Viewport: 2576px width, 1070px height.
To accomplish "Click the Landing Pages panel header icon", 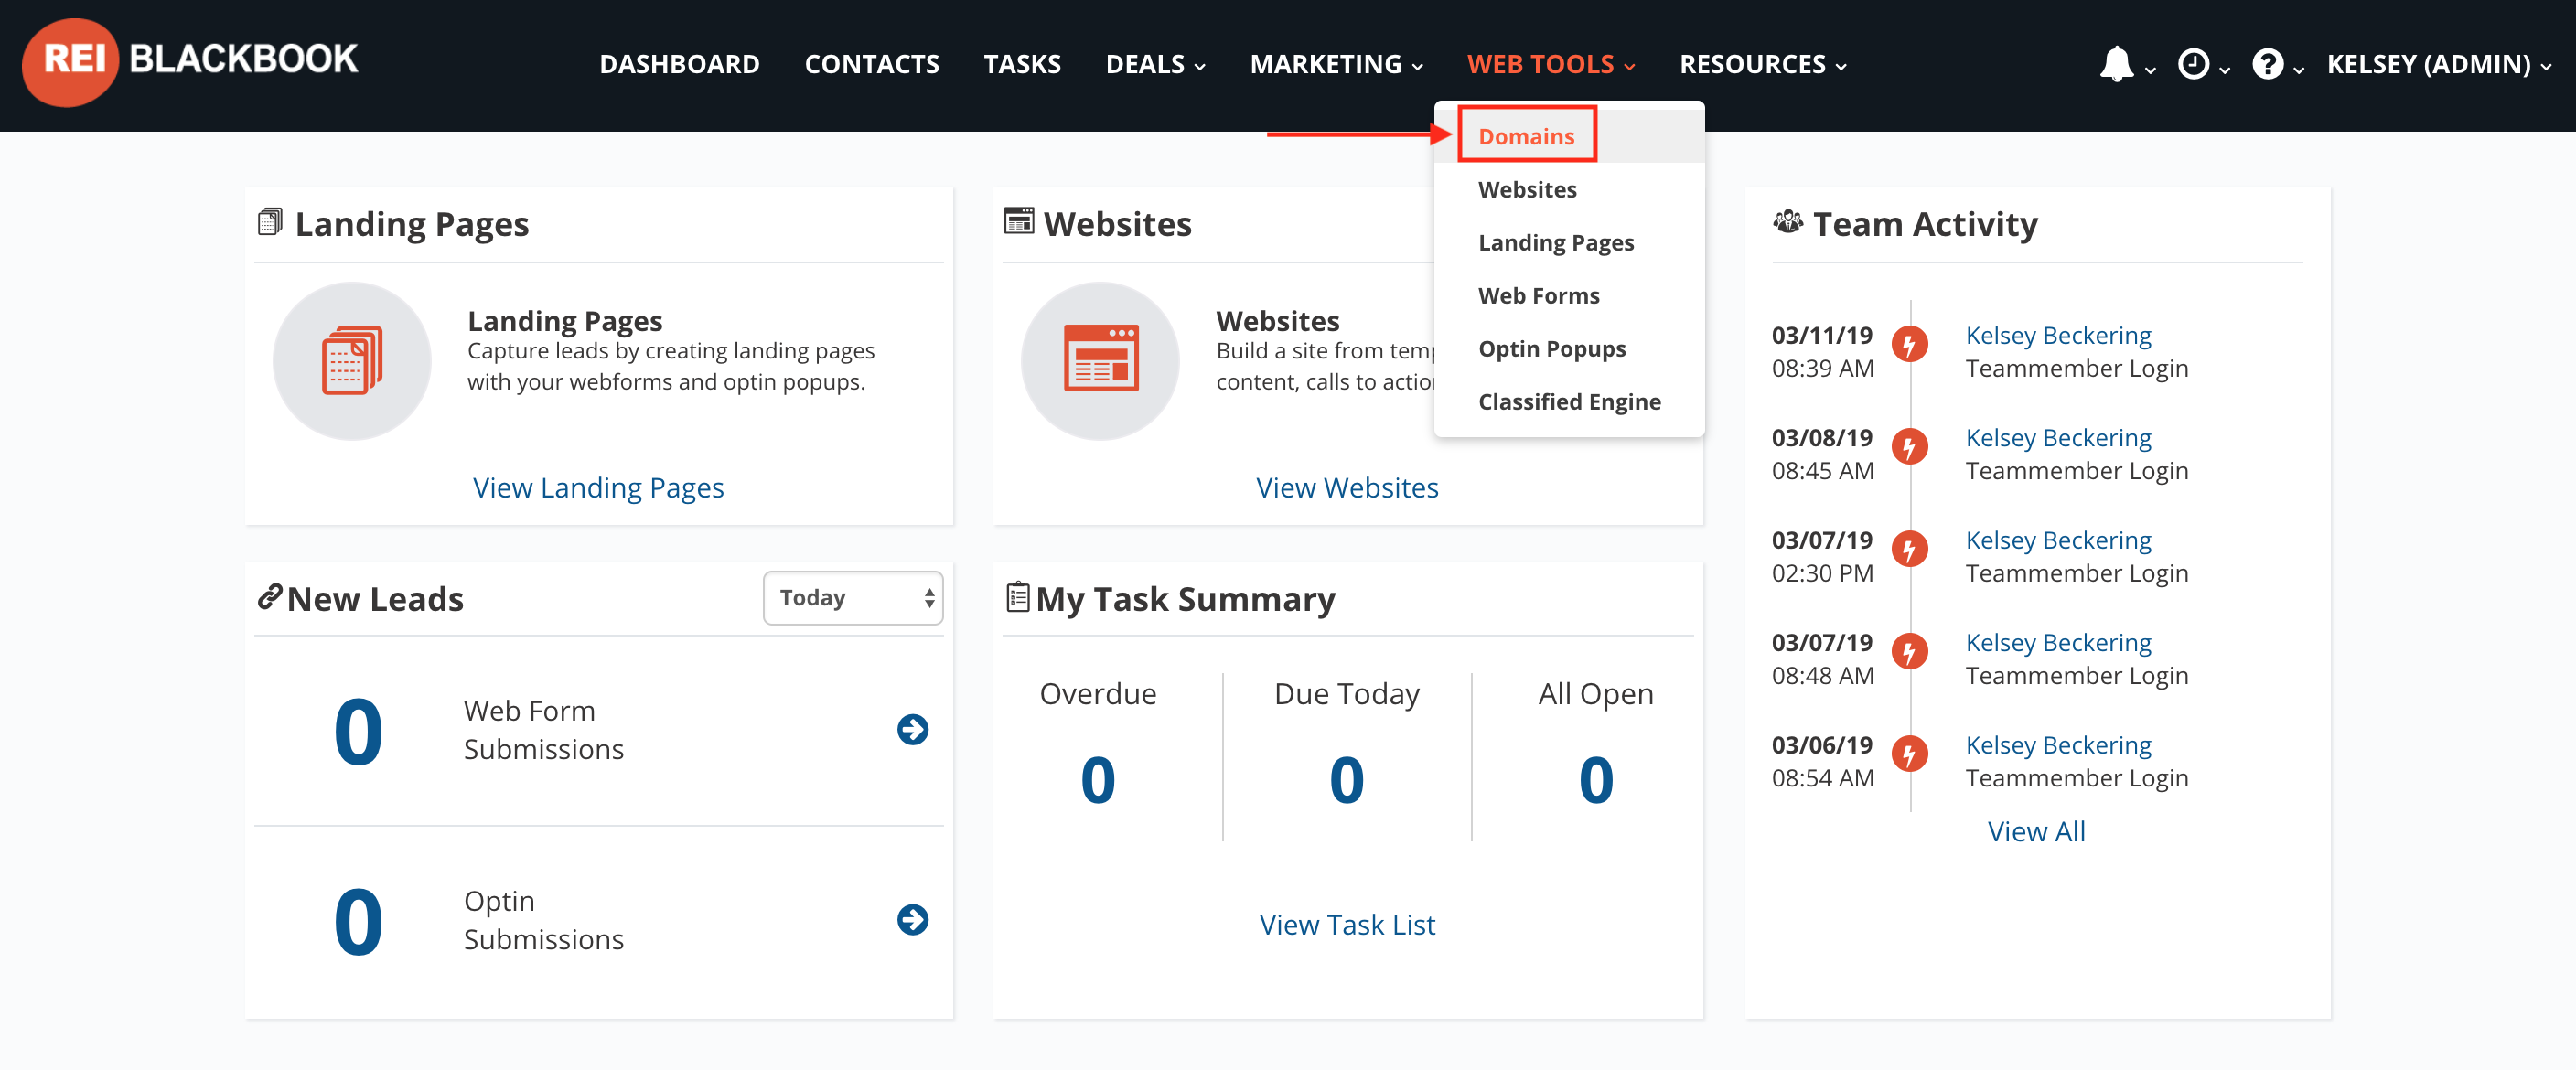I will [270, 221].
